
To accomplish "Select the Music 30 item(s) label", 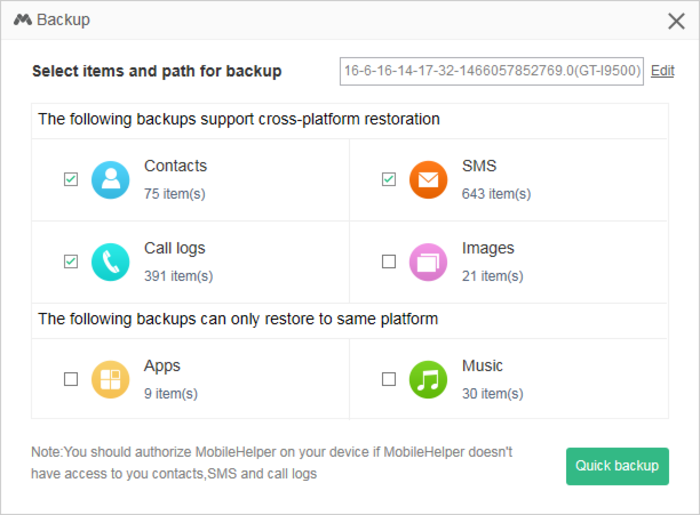I will 492,394.
